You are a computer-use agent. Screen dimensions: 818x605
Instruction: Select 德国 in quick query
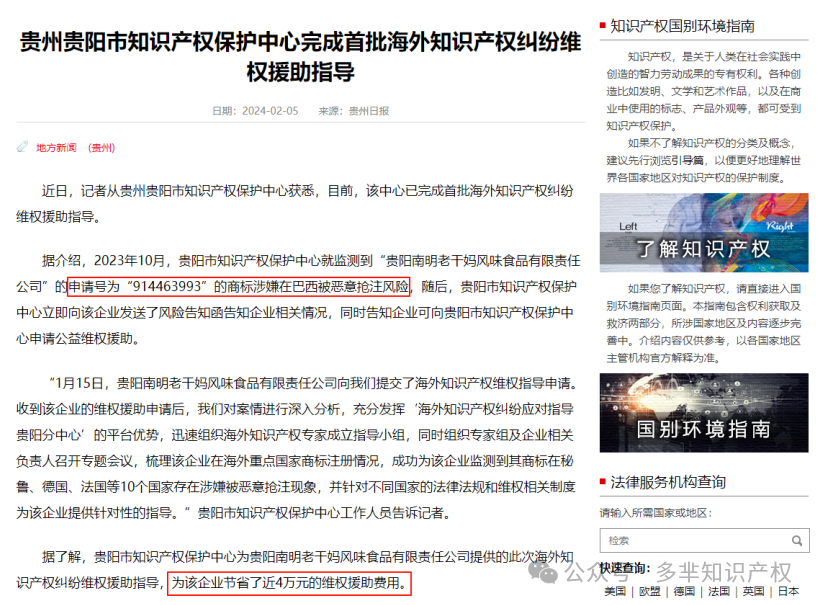point(684,591)
